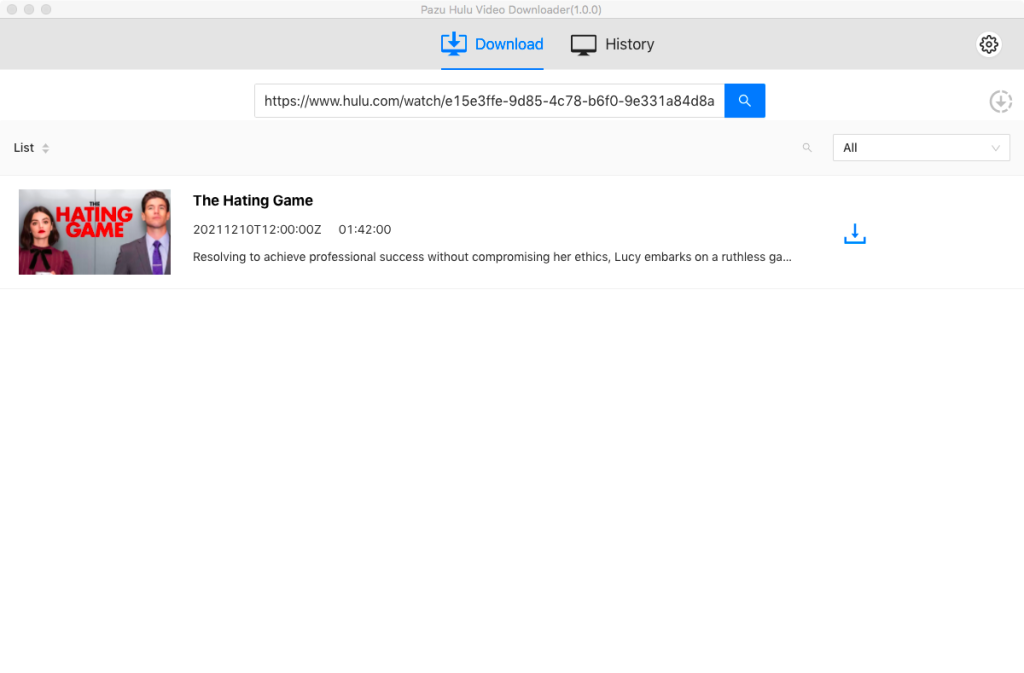This screenshot has width=1024, height=673.
Task: Download The Hating Game video
Action: tap(854, 234)
